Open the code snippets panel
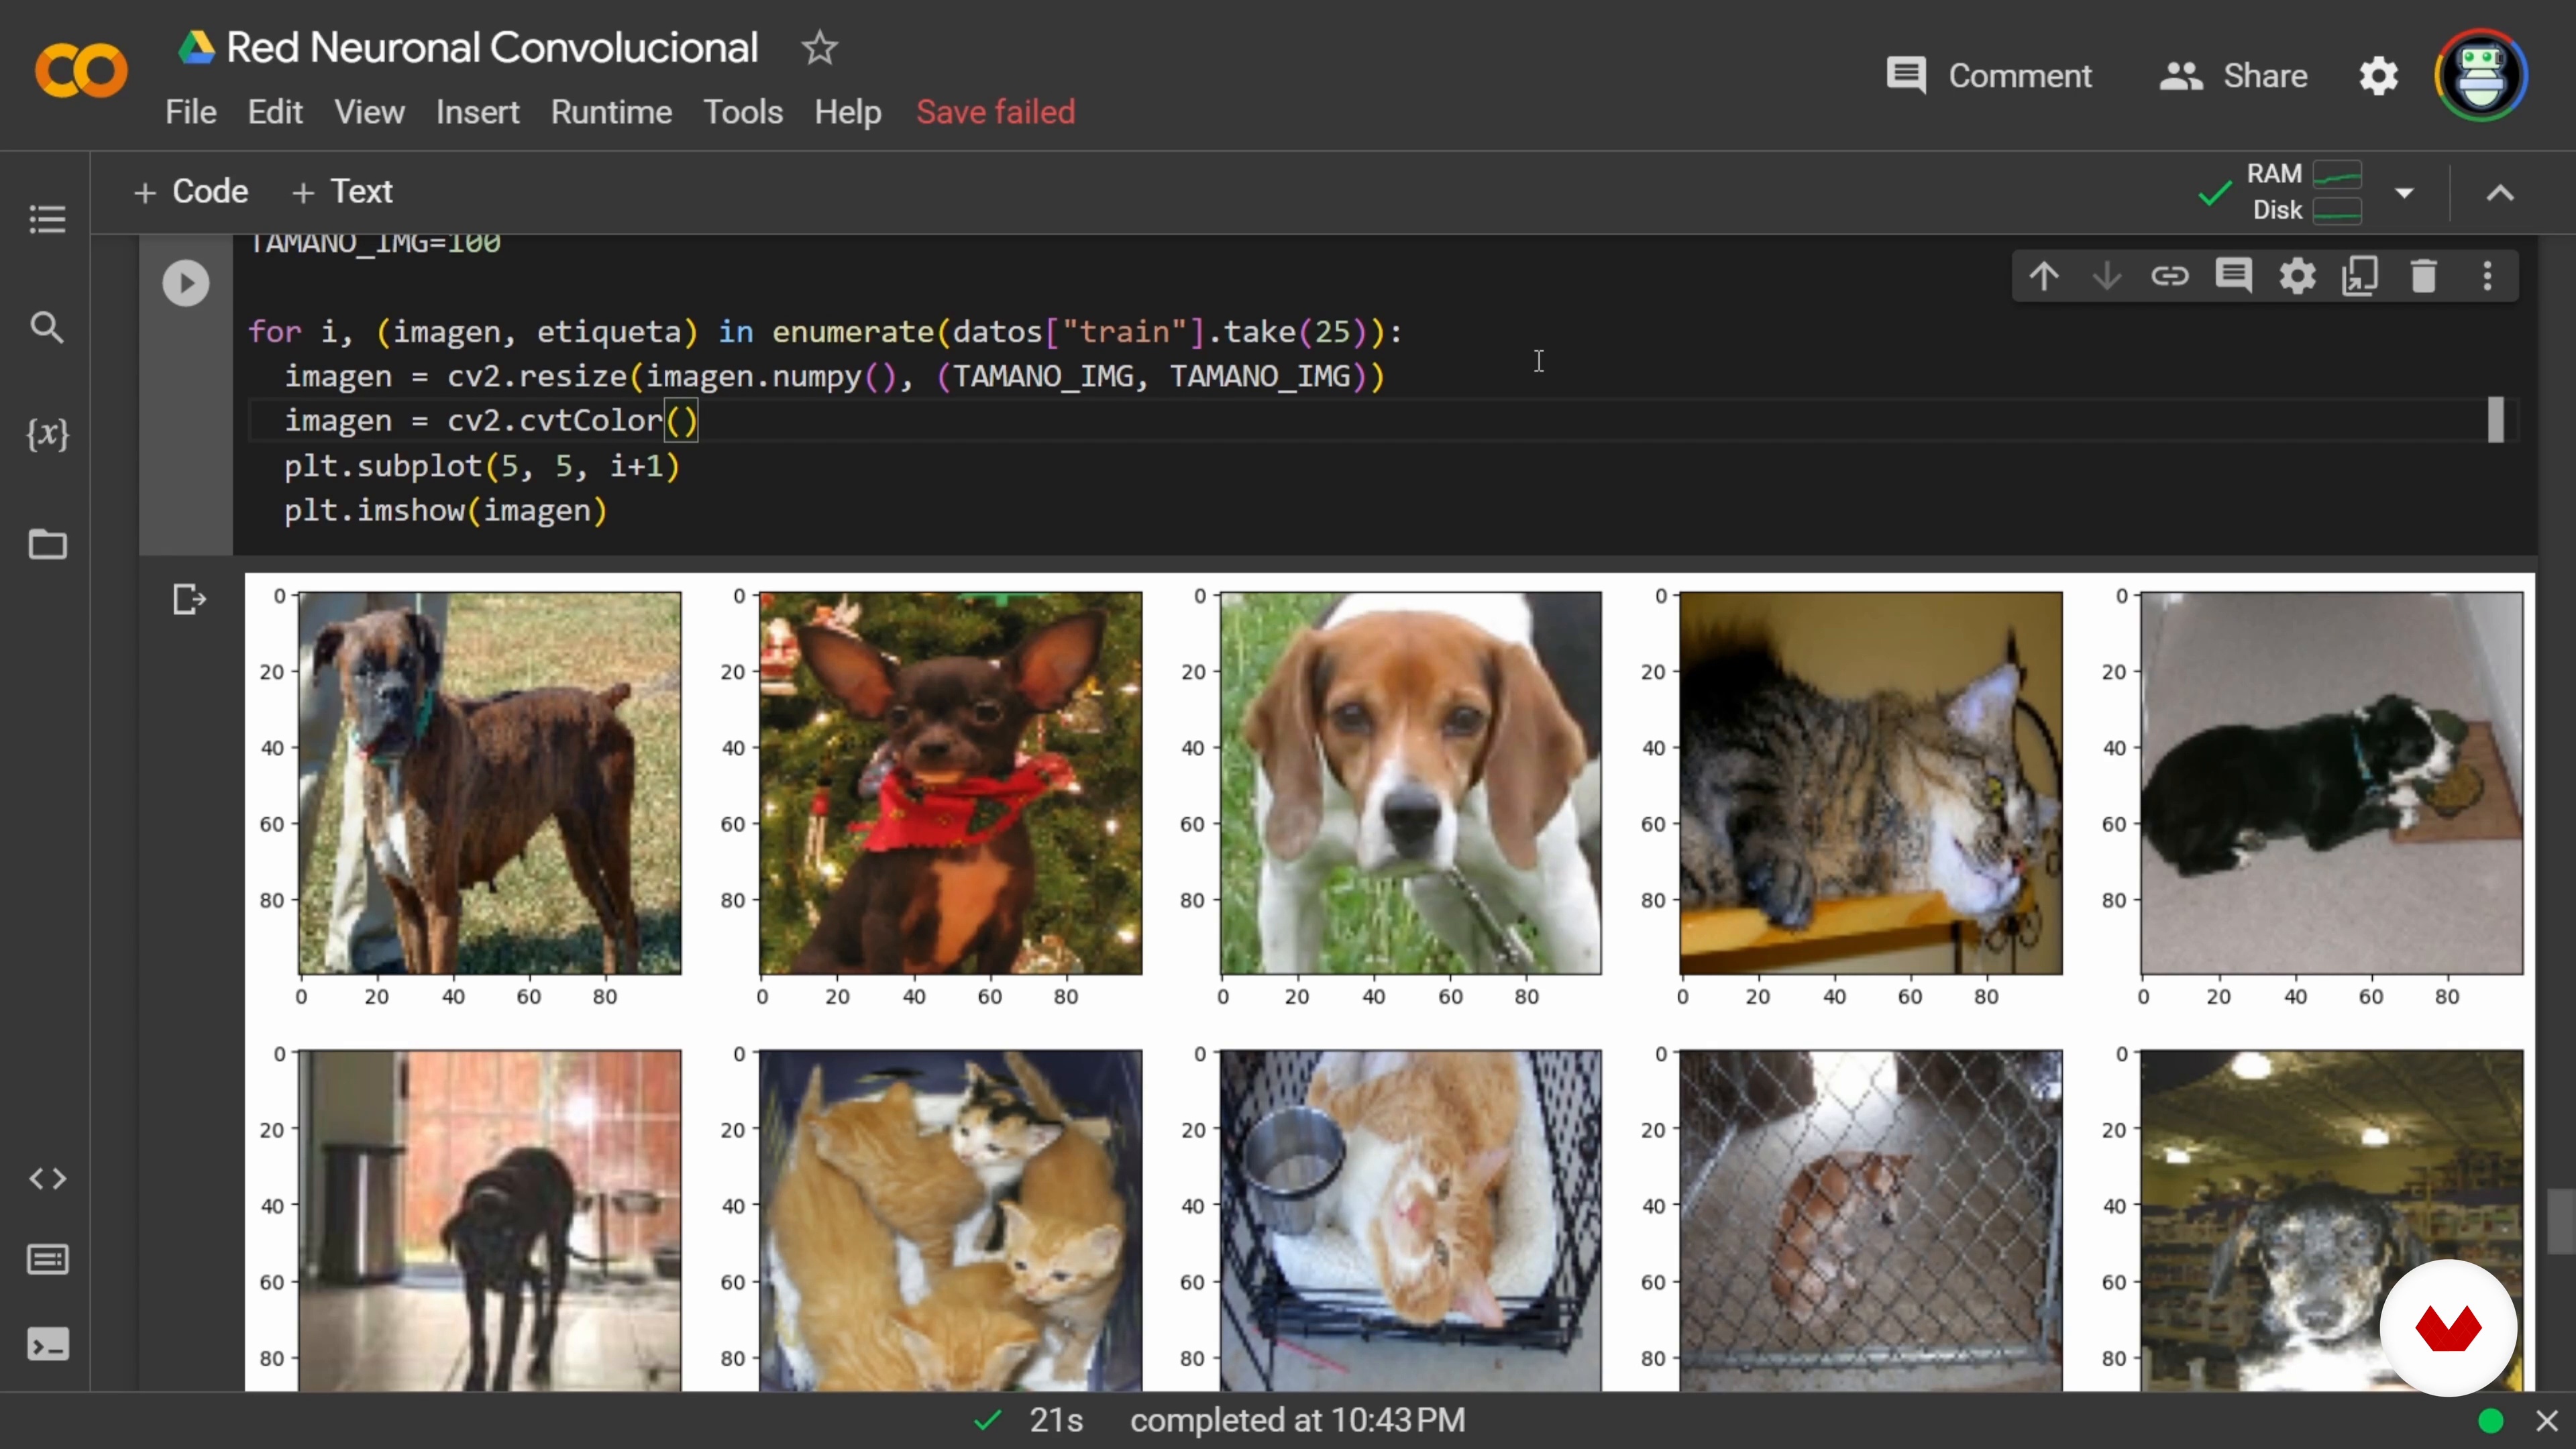The image size is (2576, 1449). point(47,1179)
